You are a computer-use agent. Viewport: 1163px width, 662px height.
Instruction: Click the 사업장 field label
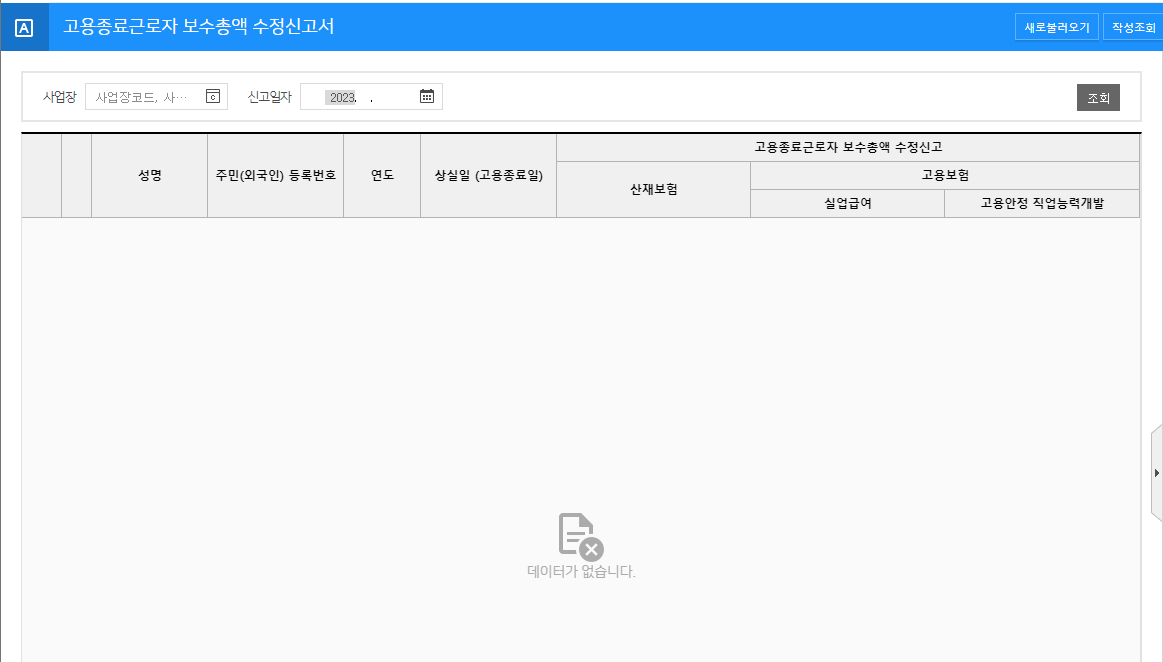tap(59, 97)
